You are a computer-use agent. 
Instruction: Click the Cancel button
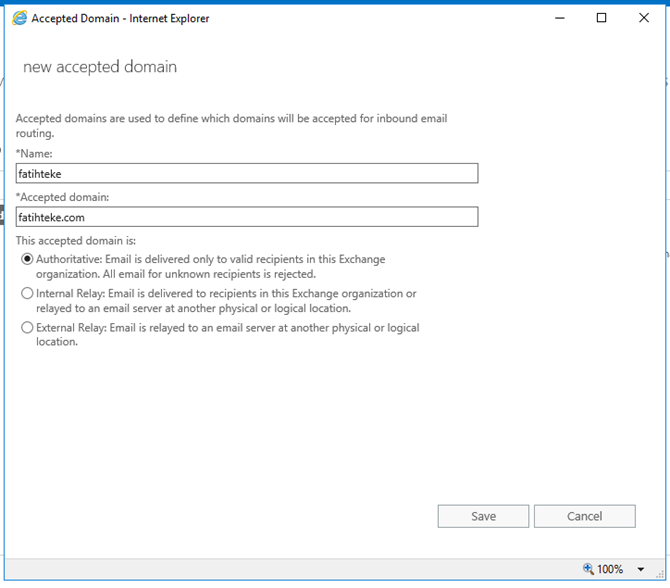point(584,516)
